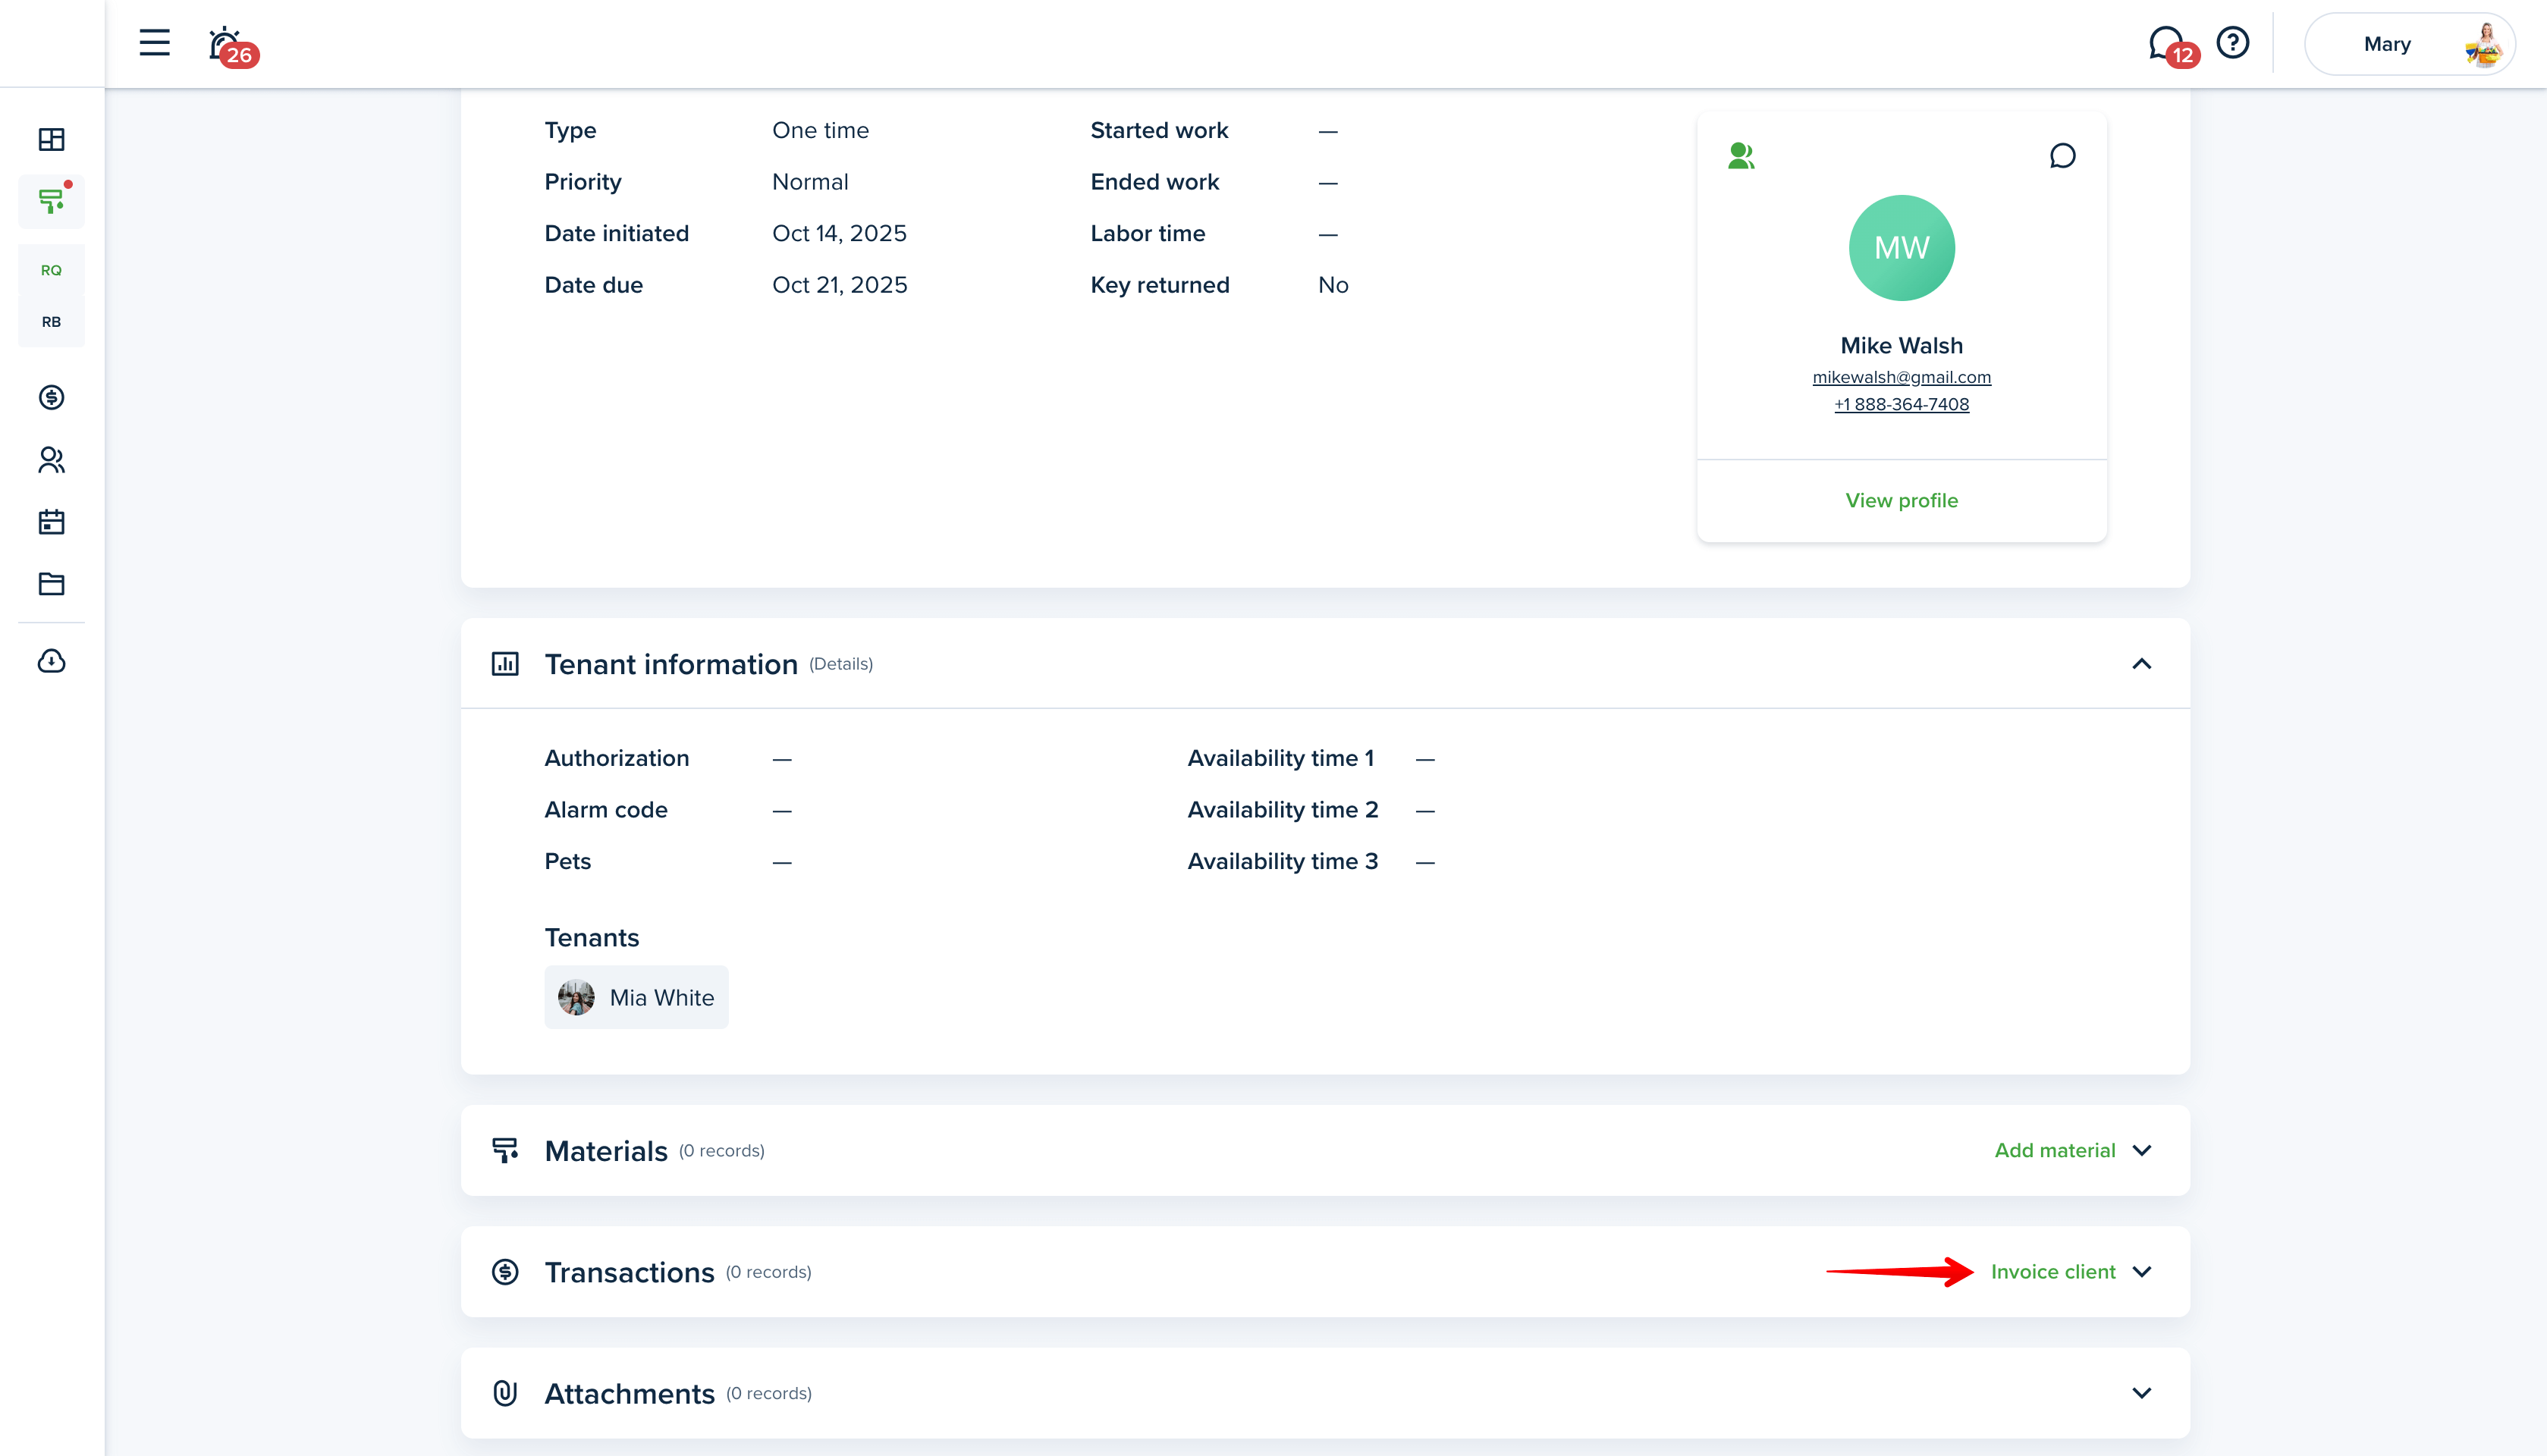Screen dimensions: 2547x1456
Task: Select the RQ submenu item
Action: 51,270
